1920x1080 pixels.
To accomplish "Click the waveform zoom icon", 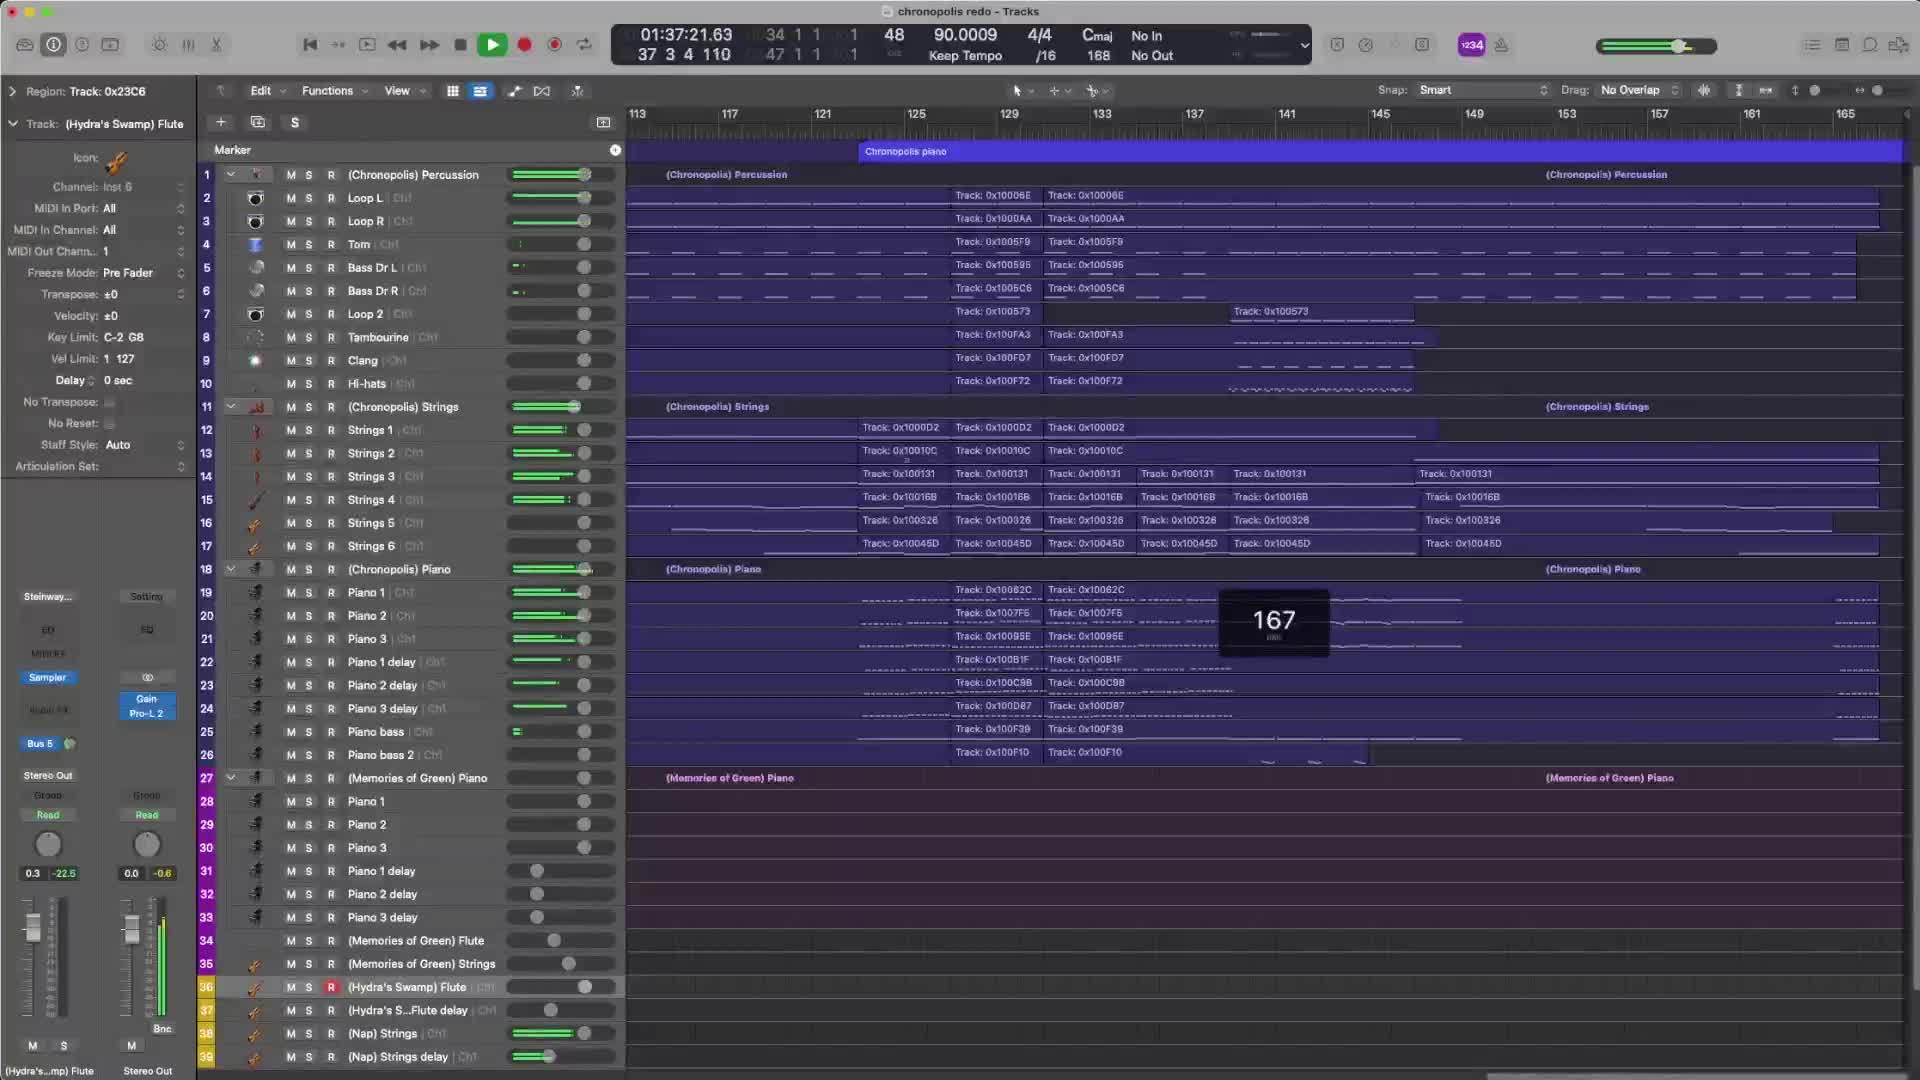I will pyautogui.click(x=1704, y=90).
